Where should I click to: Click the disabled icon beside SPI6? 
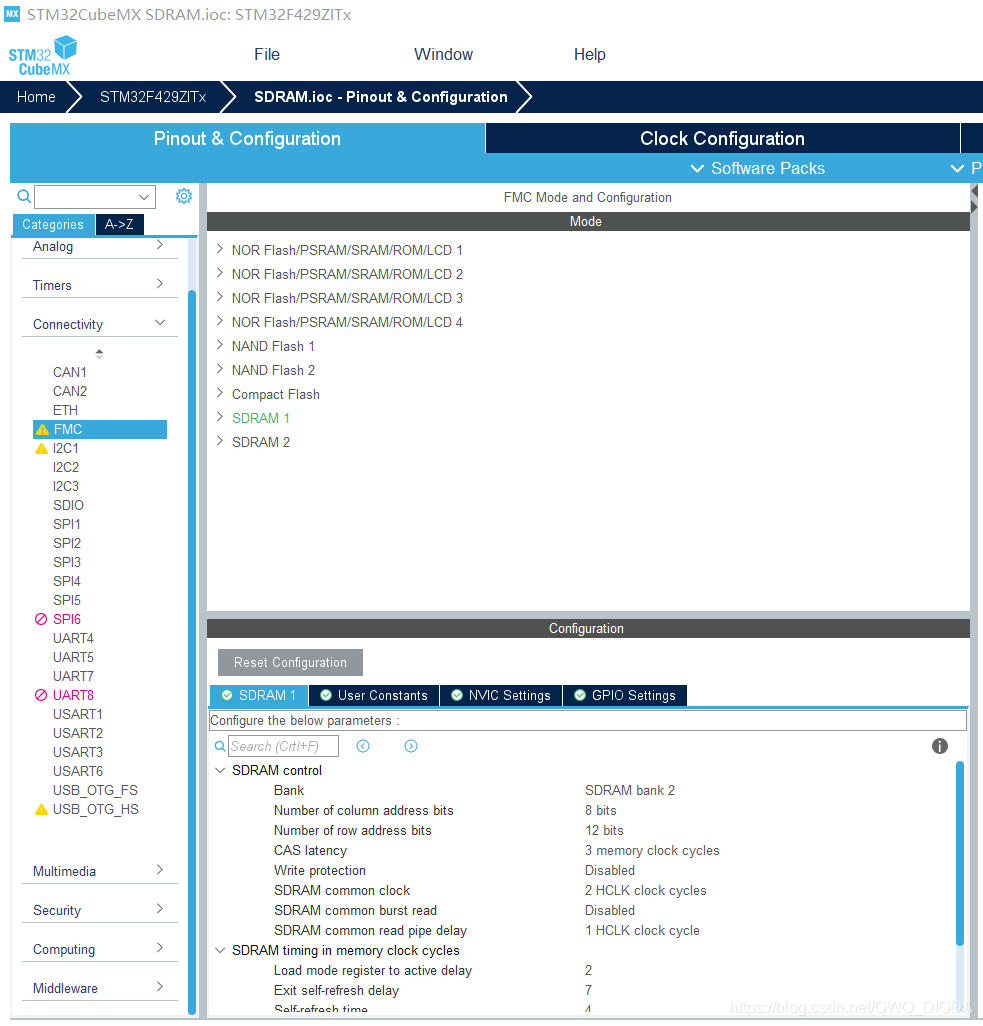pyautogui.click(x=41, y=619)
